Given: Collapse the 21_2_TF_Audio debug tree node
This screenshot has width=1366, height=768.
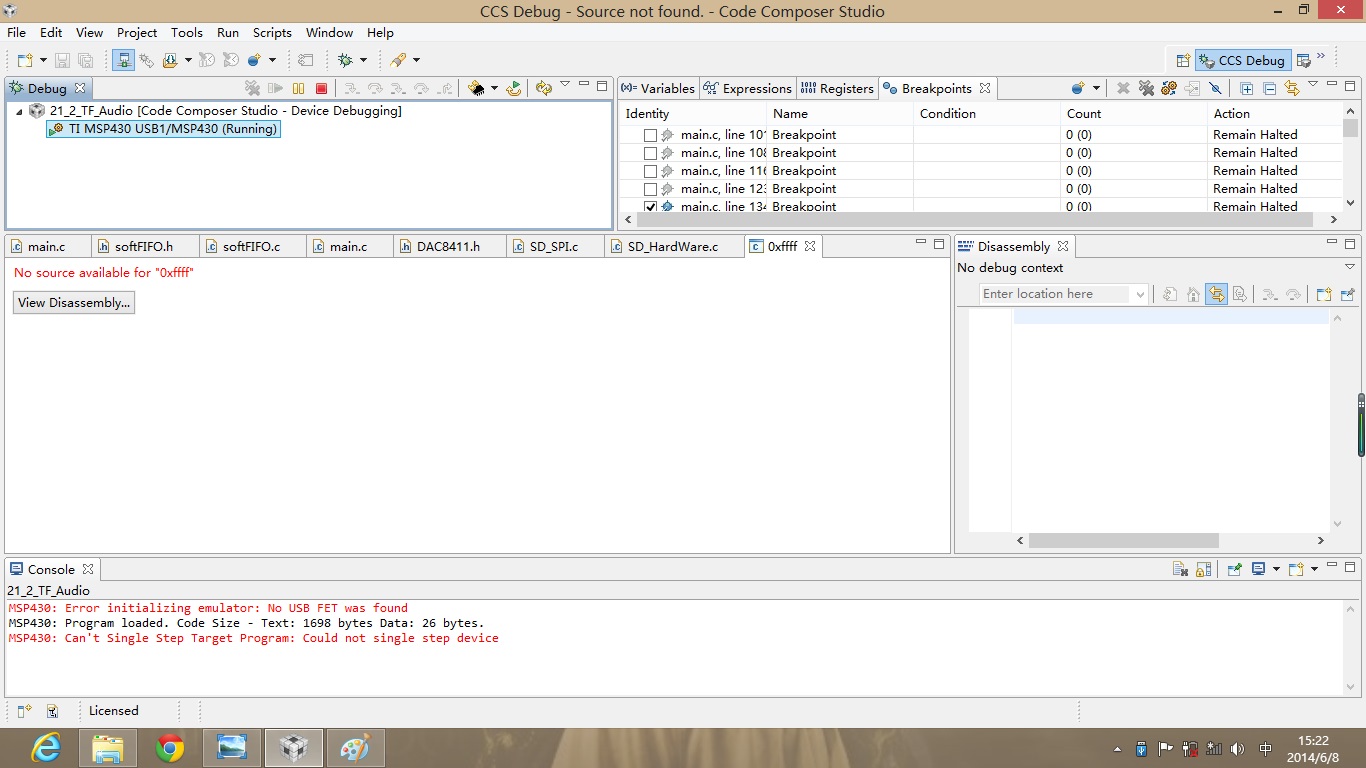Looking at the screenshot, I should click(19, 111).
